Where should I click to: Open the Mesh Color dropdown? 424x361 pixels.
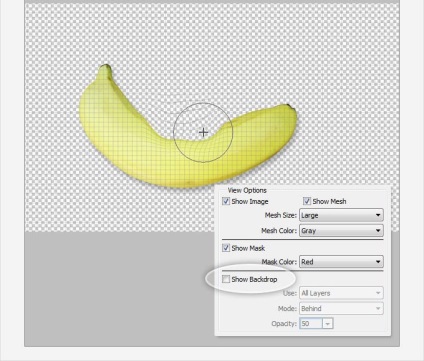[x=341, y=231]
